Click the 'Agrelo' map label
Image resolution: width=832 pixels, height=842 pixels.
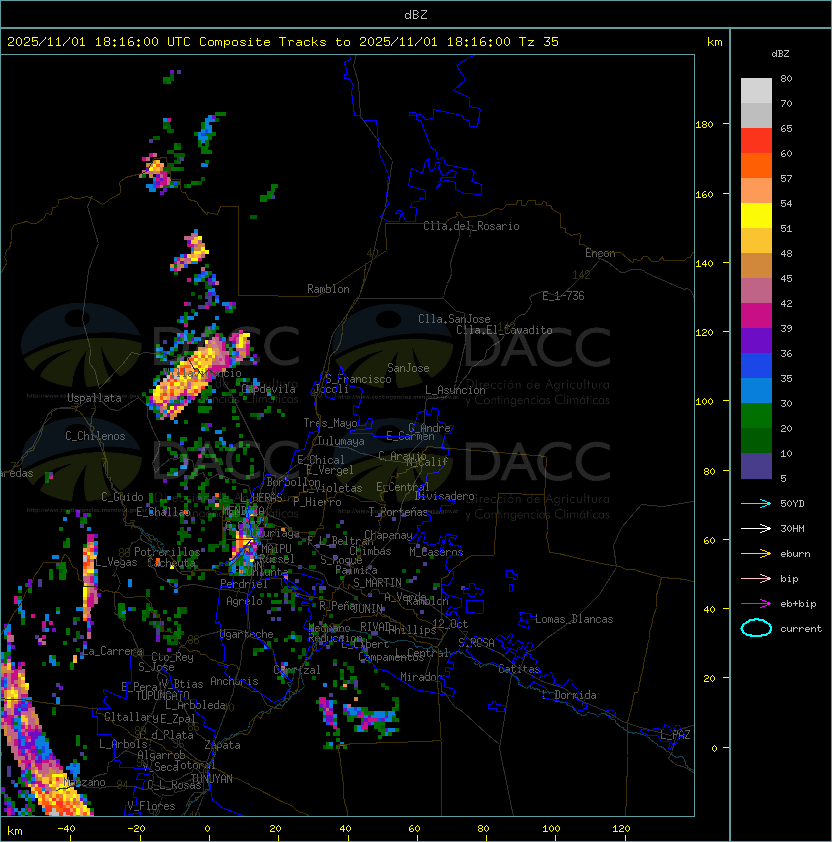coord(244,601)
